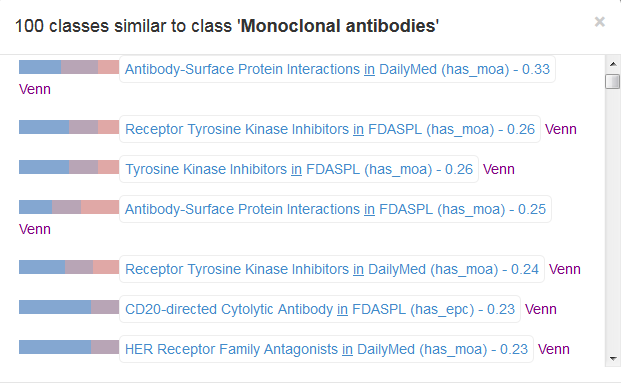Screen dimensions: 621x388
Task: Open Antibody-Surface Protein Interactions in FDASPL link
Action: click(x=335, y=209)
